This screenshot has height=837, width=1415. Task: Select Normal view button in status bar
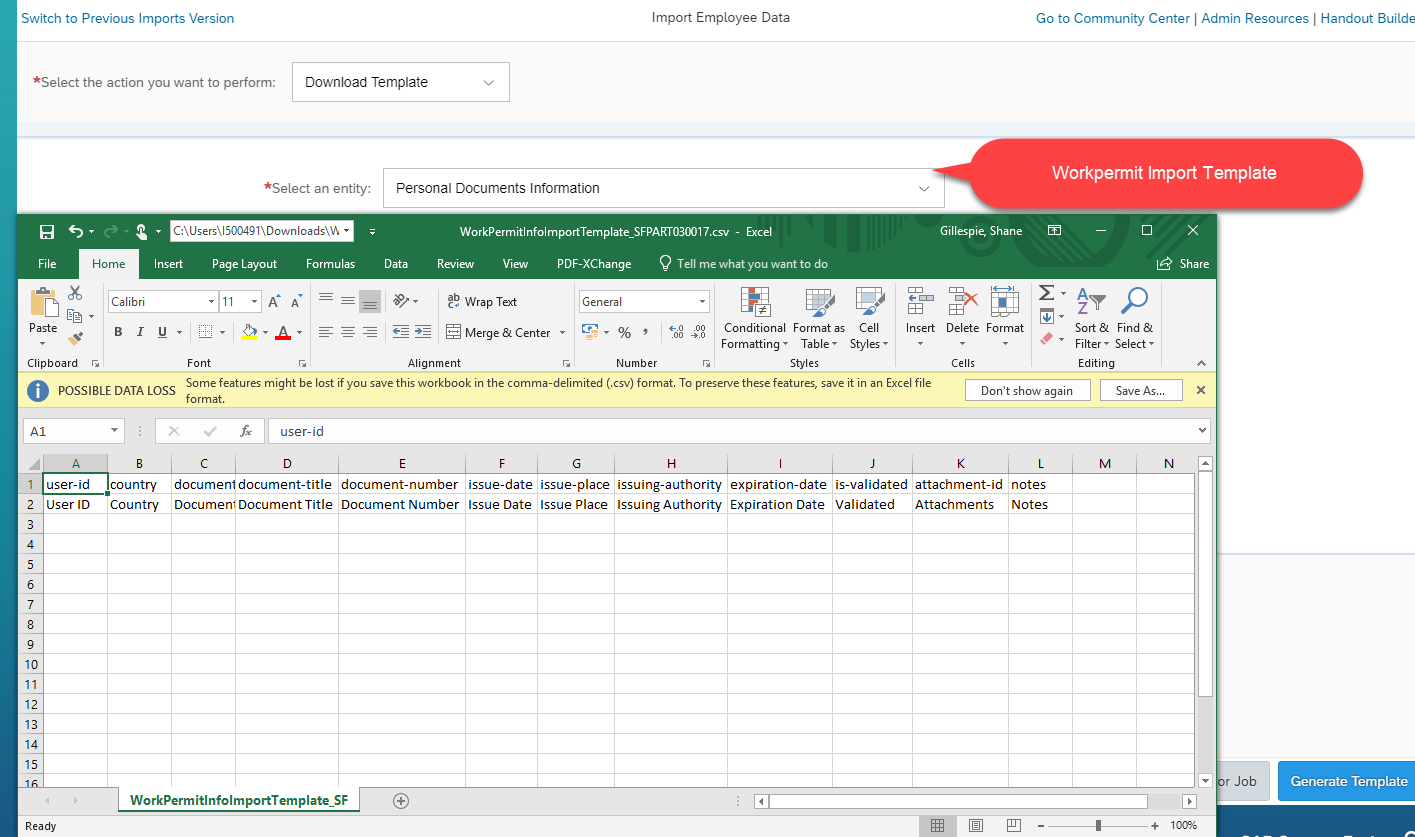coord(937,826)
